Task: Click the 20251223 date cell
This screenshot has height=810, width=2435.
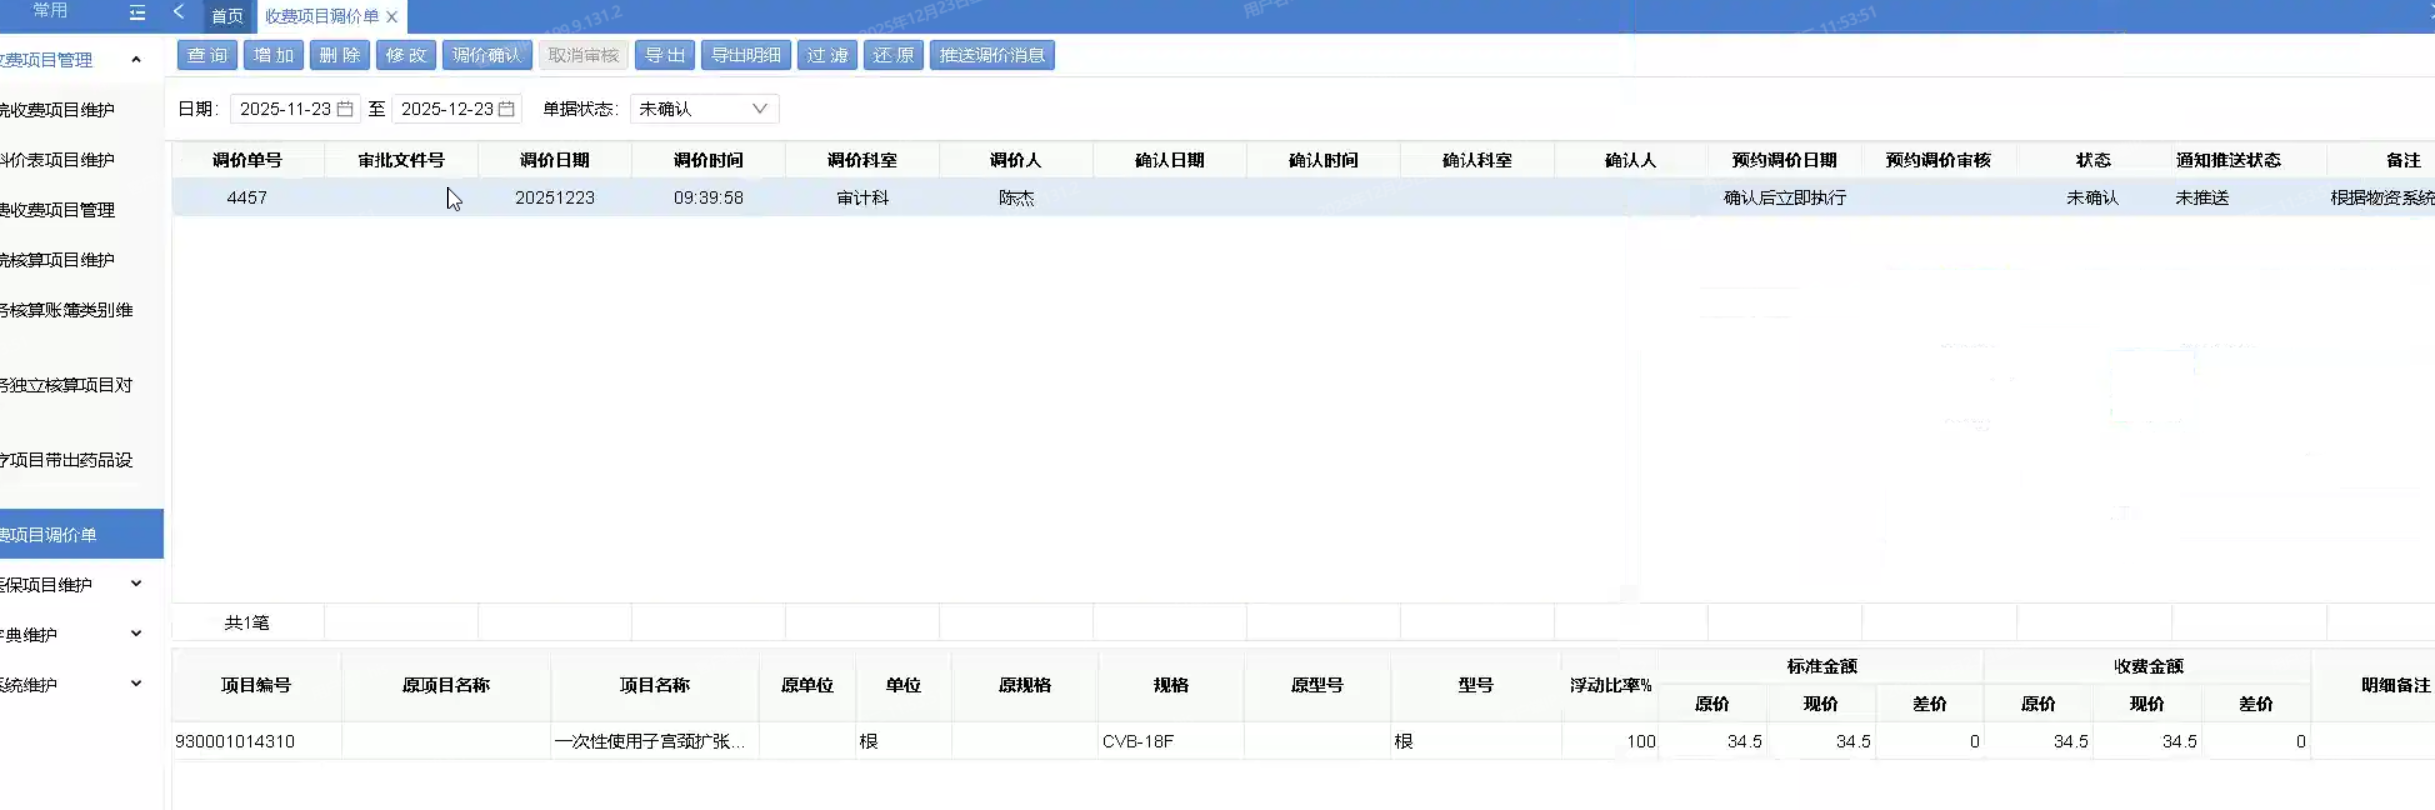Action: tap(555, 198)
